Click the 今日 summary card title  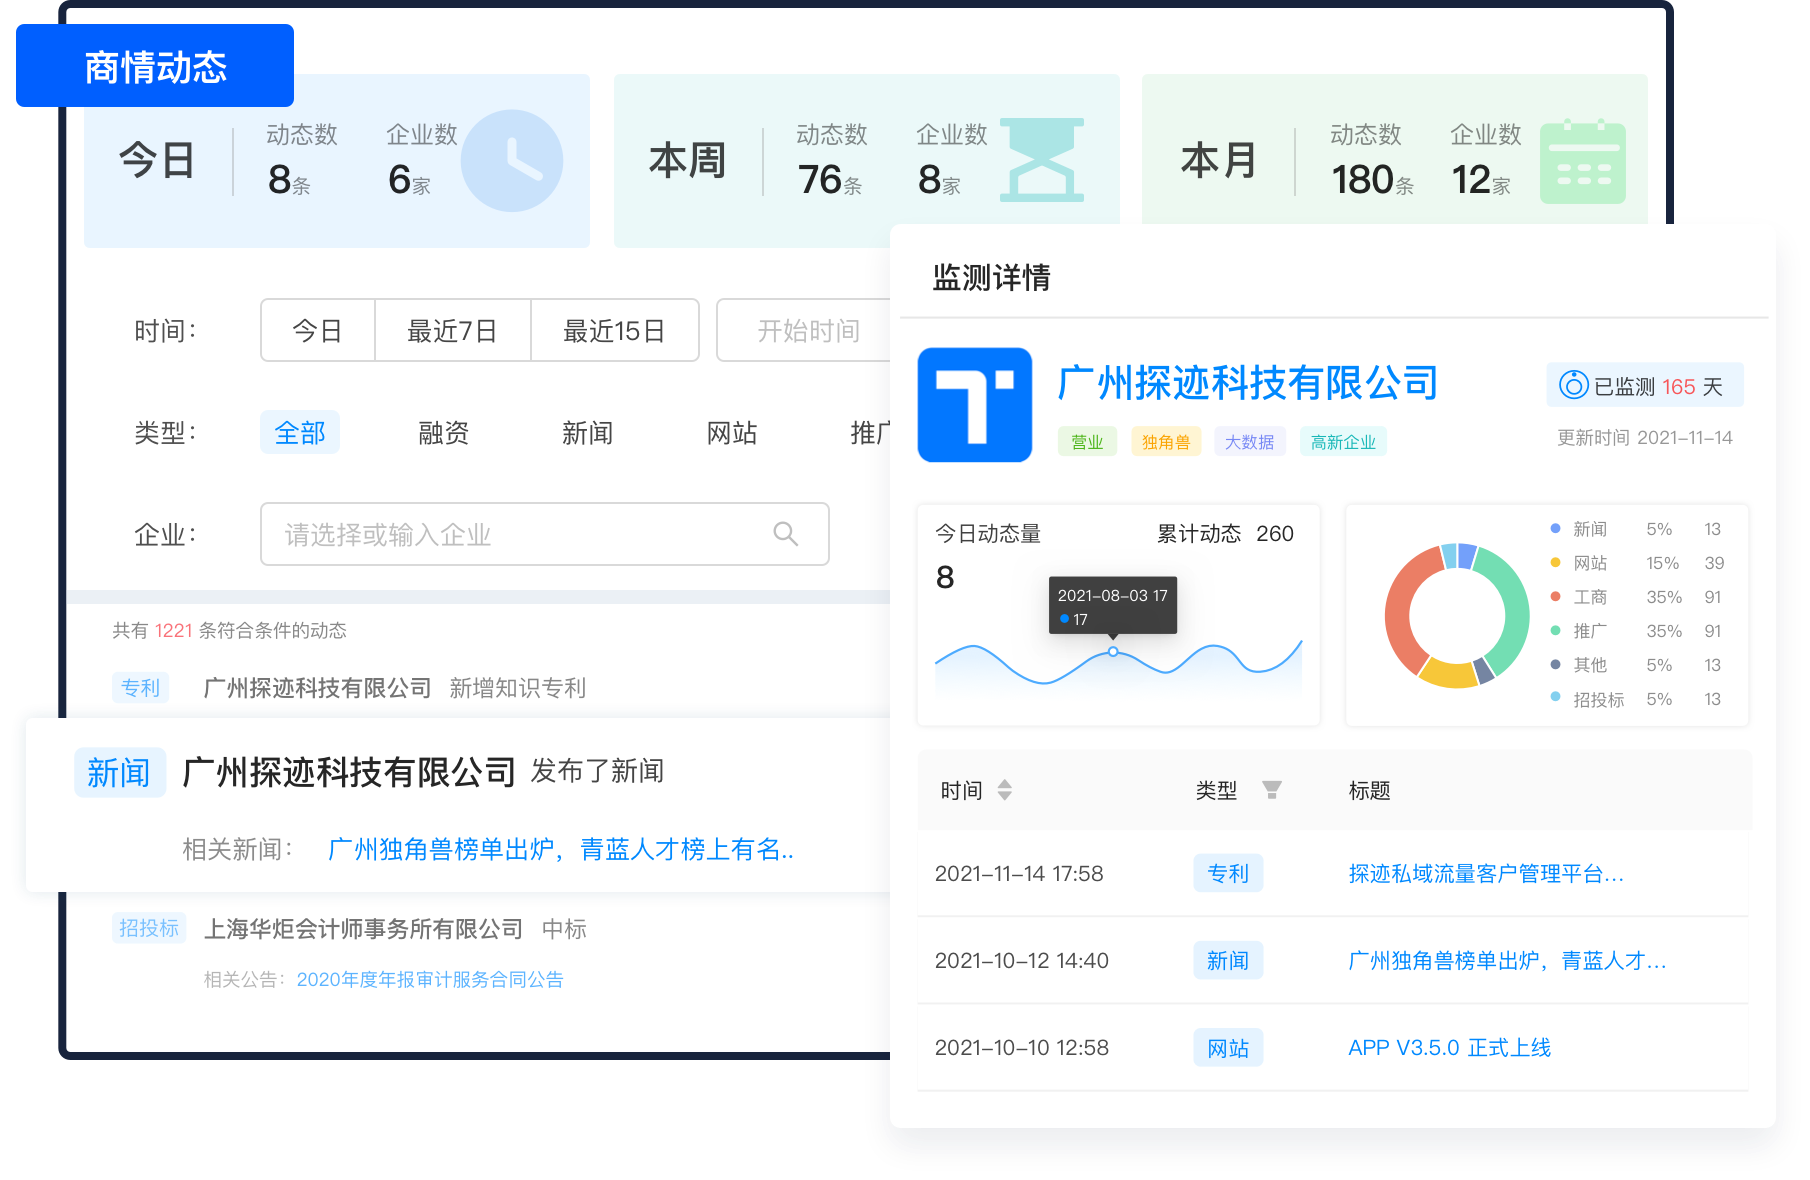click(x=157, y=160)
